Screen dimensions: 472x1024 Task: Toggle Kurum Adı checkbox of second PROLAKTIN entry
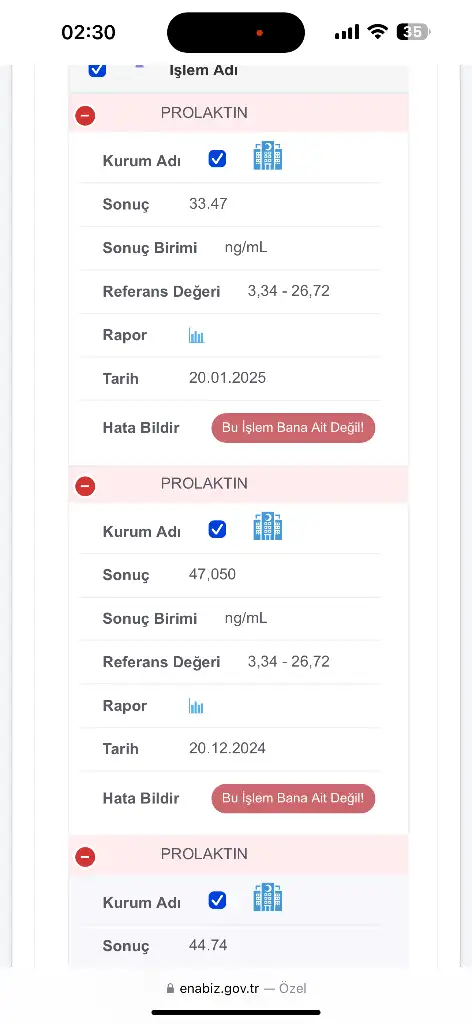[217, 529]
